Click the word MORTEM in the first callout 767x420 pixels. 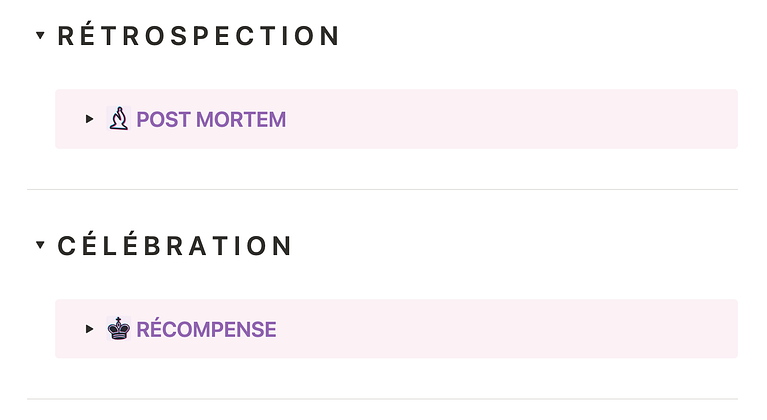click(241, 119)
